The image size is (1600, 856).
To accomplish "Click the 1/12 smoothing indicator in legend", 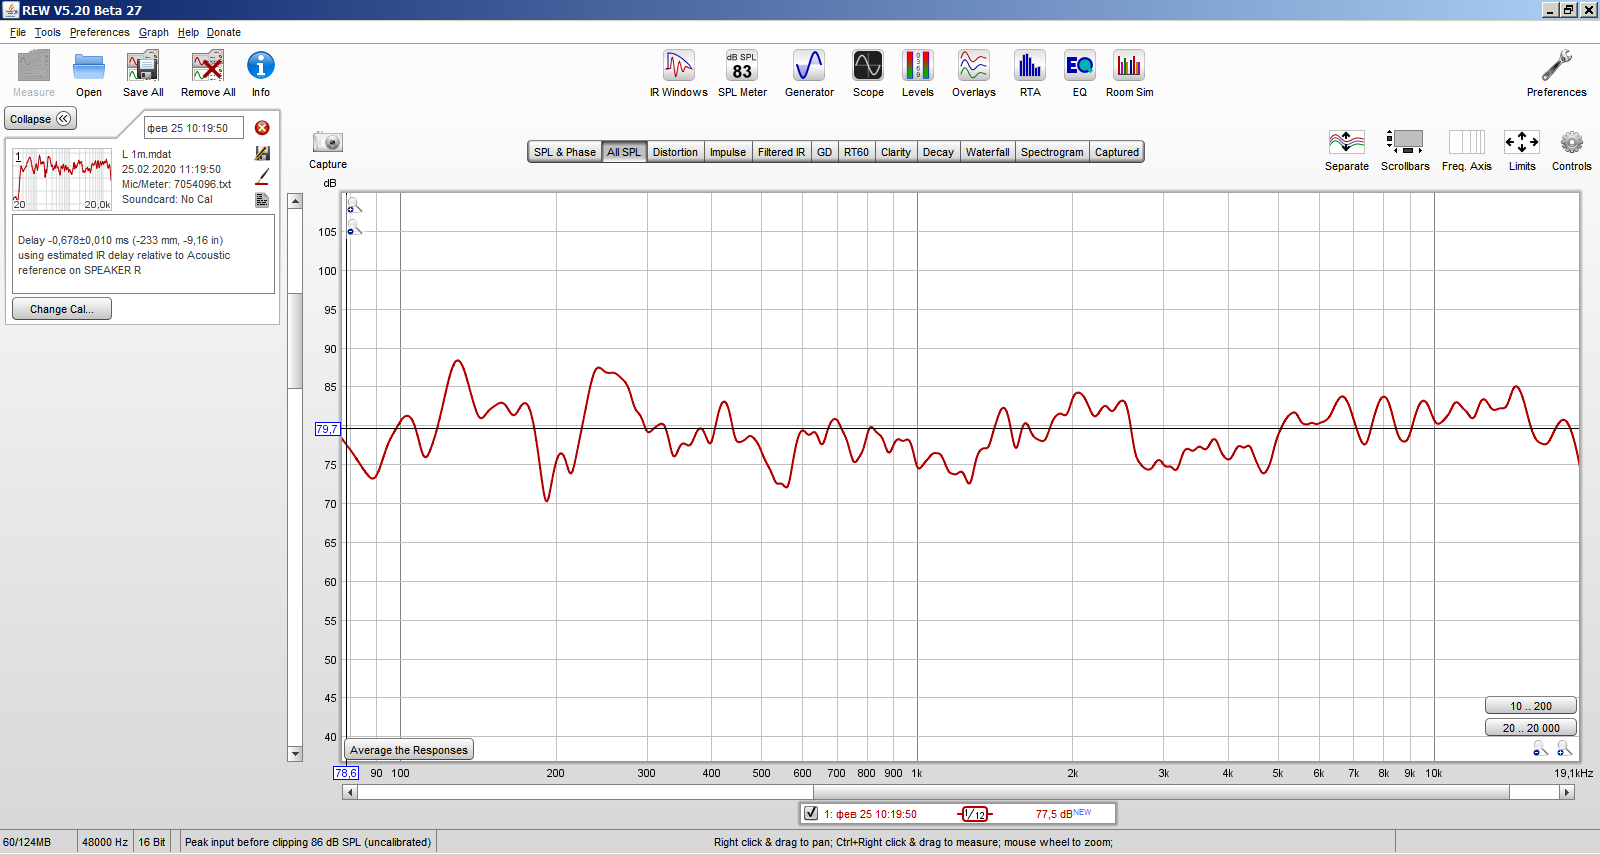I will [974, 814].
